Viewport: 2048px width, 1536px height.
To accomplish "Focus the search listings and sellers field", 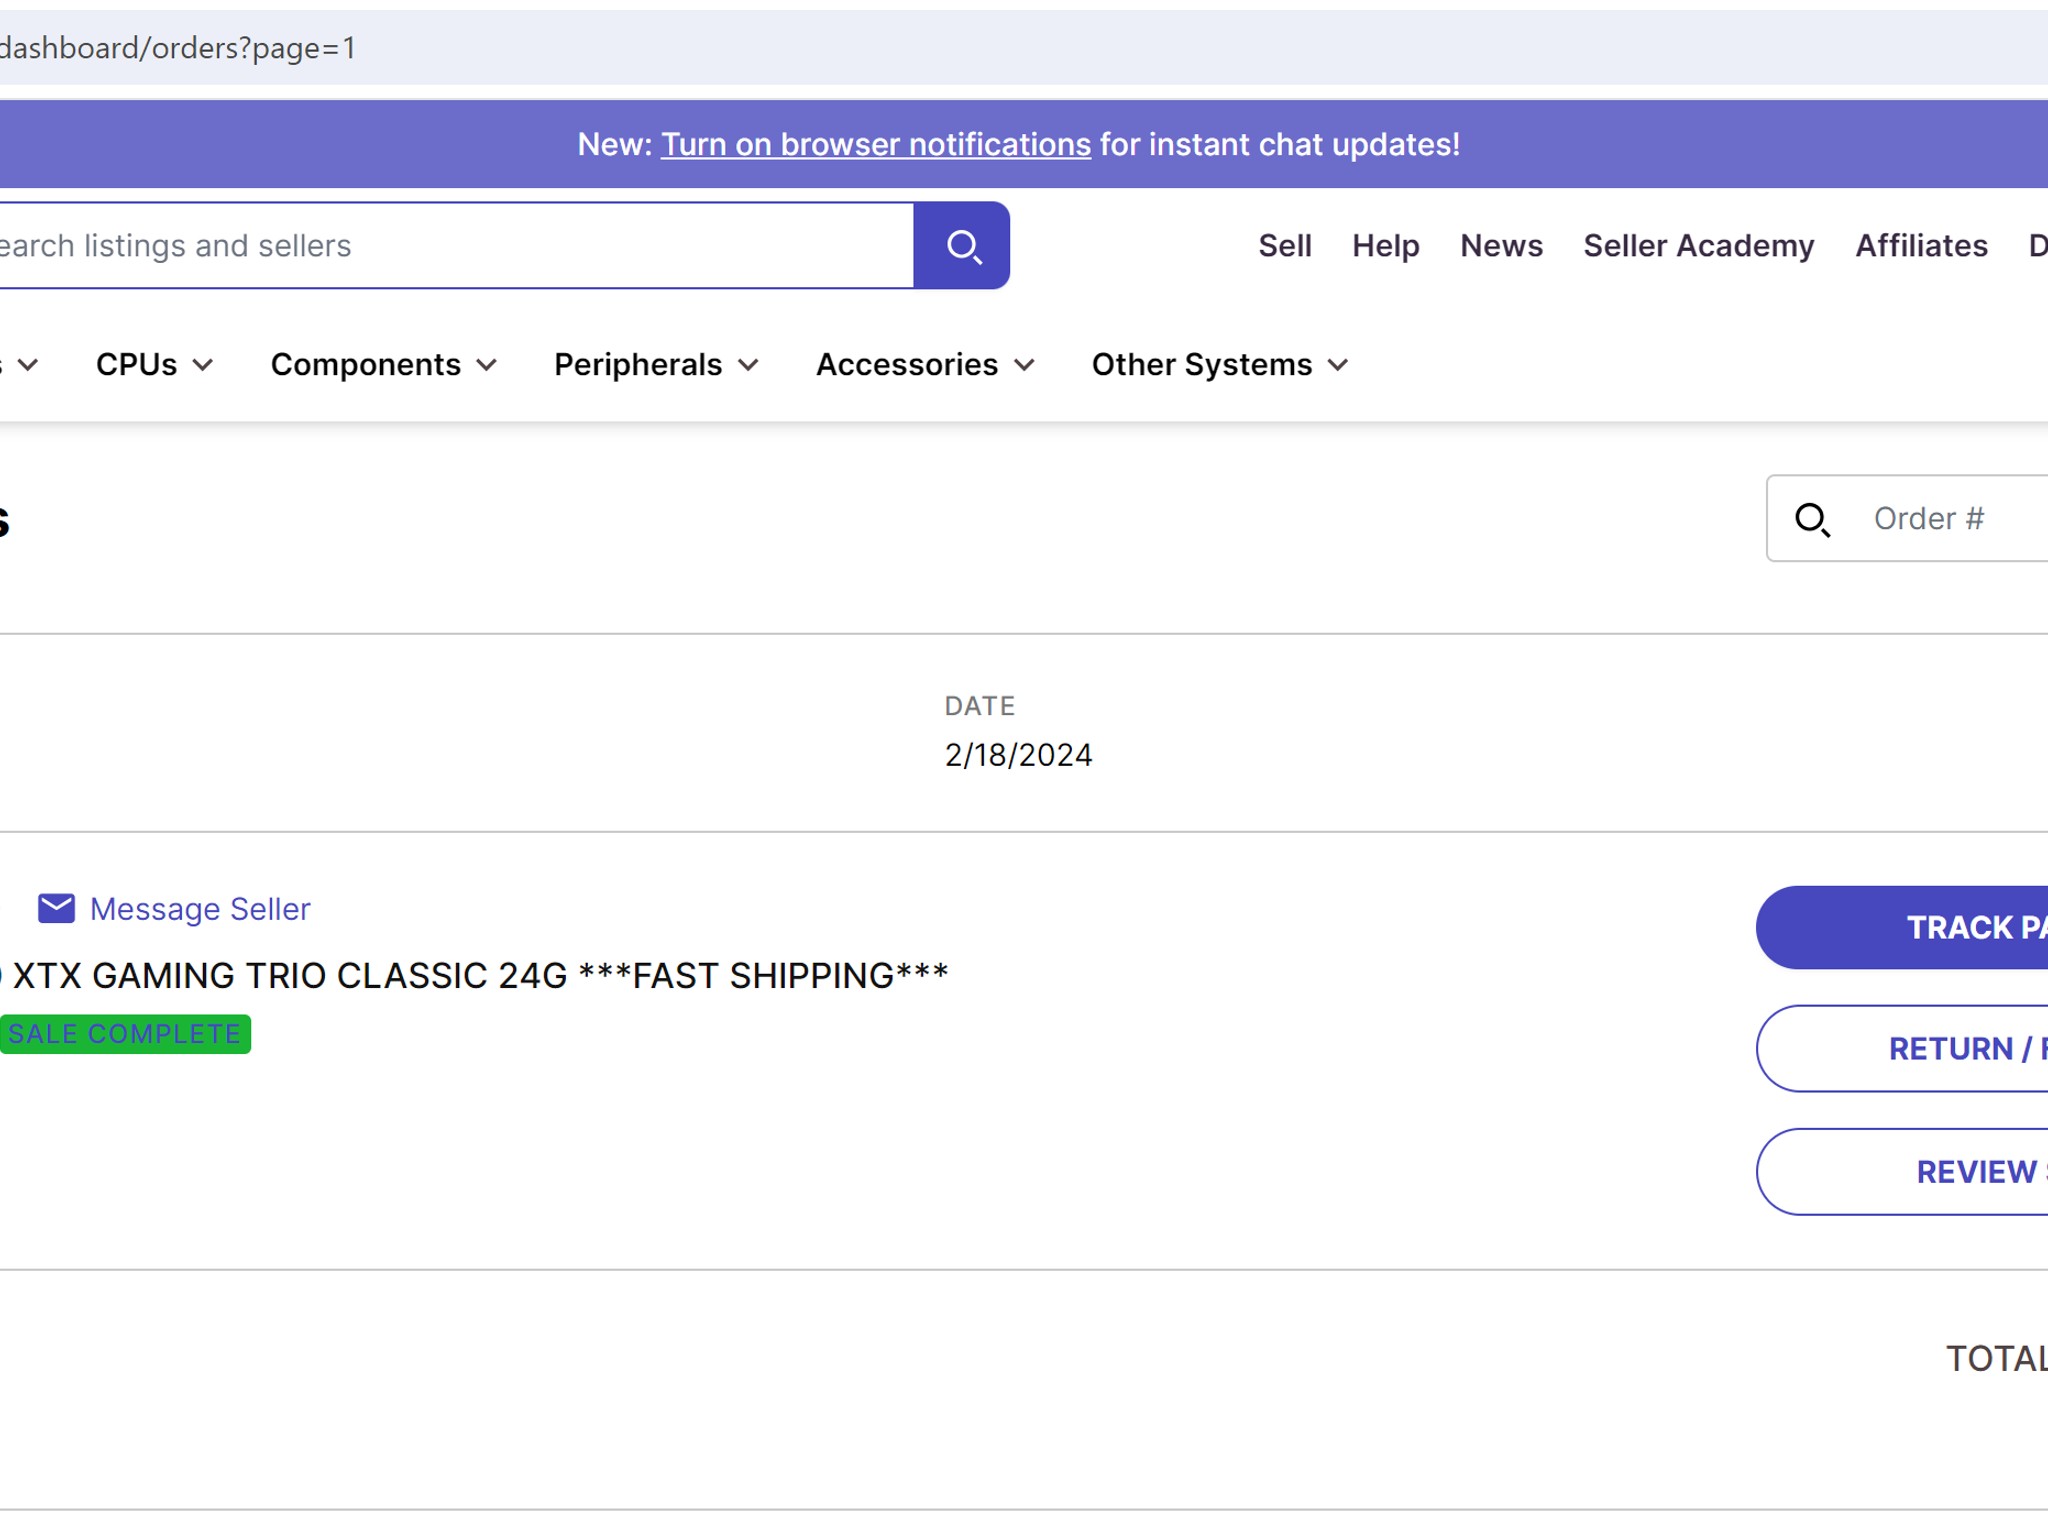I will coord(456,246).
